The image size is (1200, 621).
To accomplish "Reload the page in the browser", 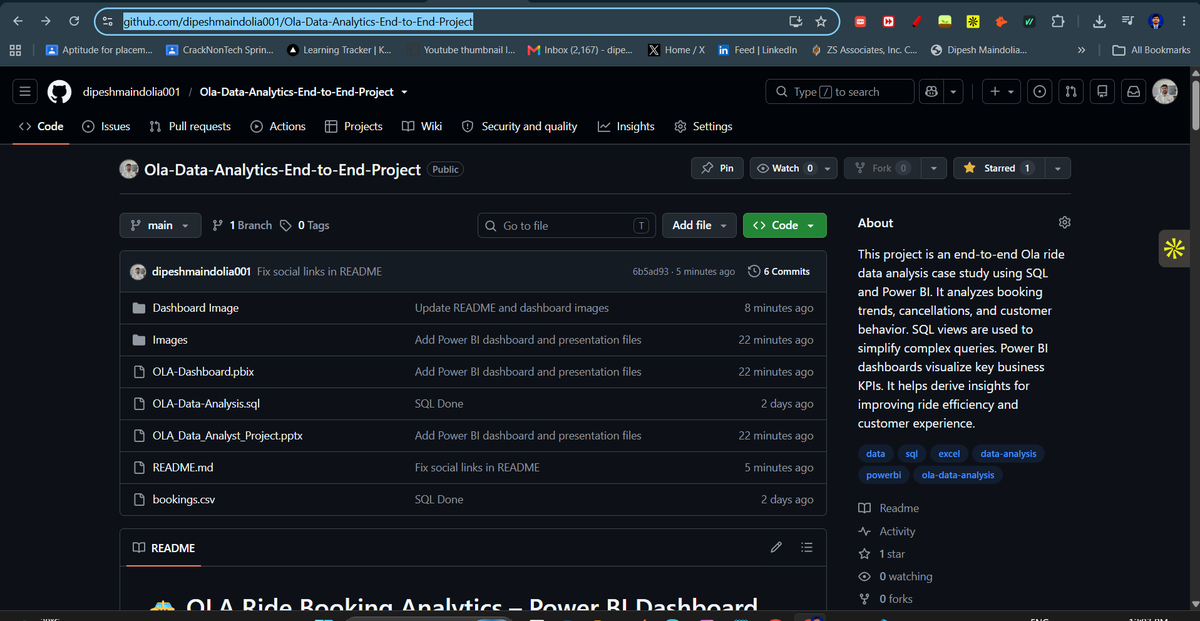I will (x=74, y=21).
